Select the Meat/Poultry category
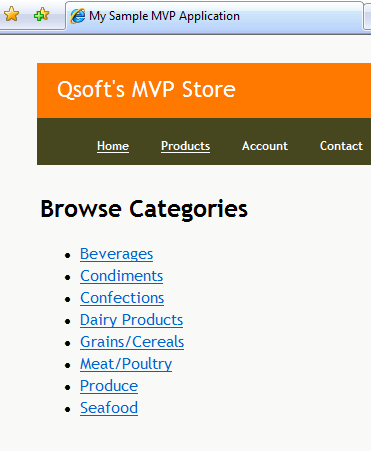Screen dimensions: 371x451 126,364
